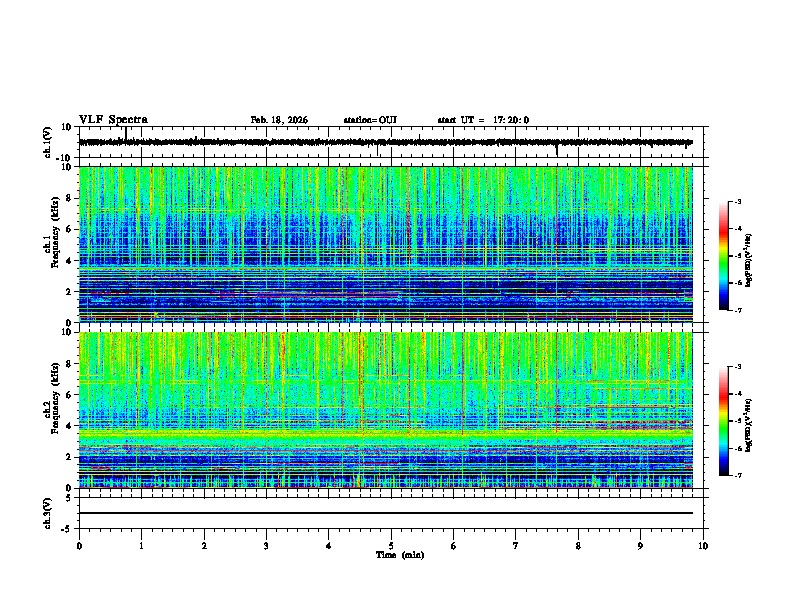The width and height of the screenshot is (792, 612).
Task: Click the ch.1 color bar log(PSD) label
Action: pyautogui.click(x=749, y=260)
